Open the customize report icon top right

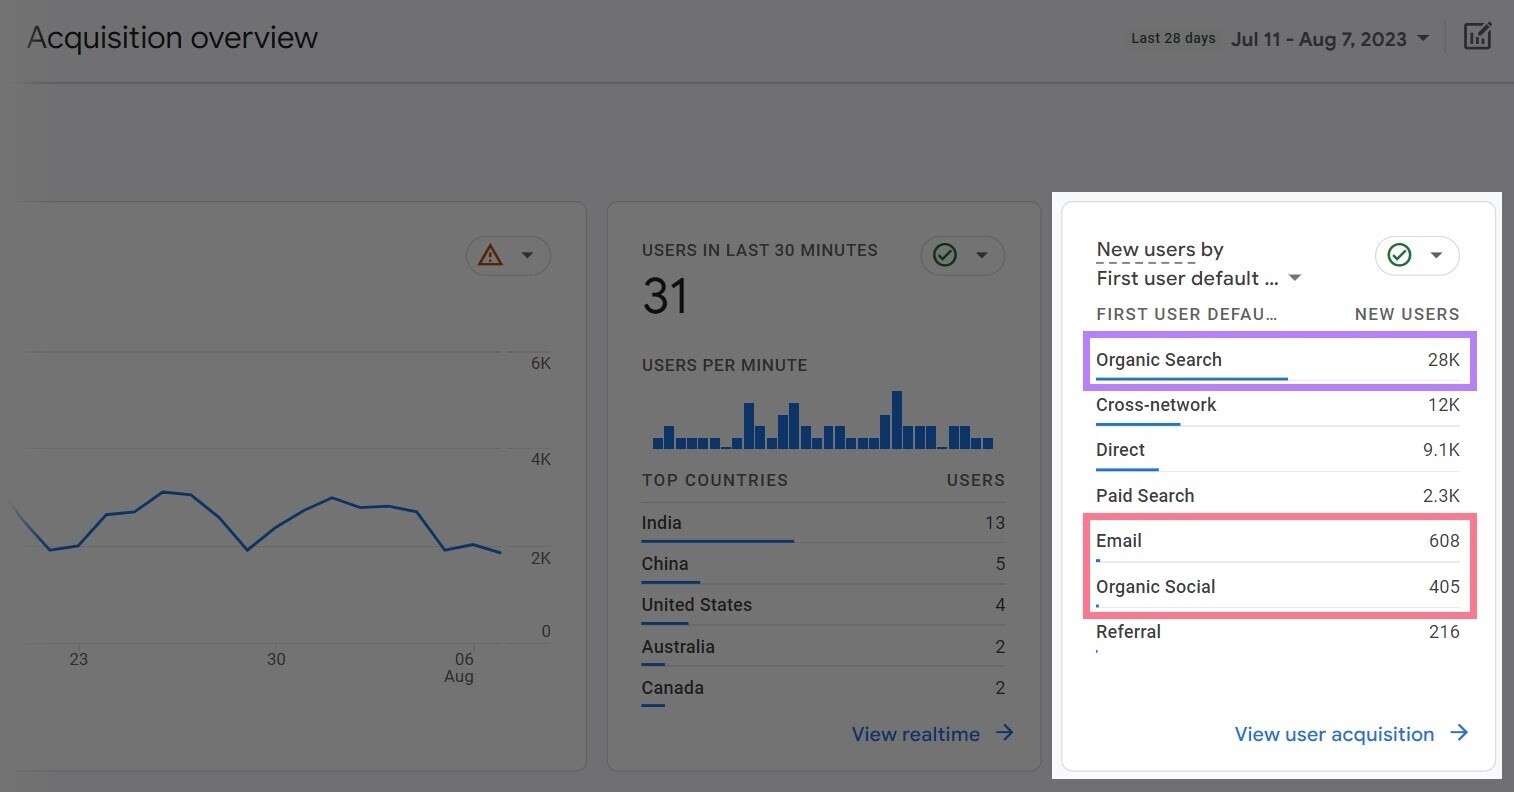[x=1478, y=36]
